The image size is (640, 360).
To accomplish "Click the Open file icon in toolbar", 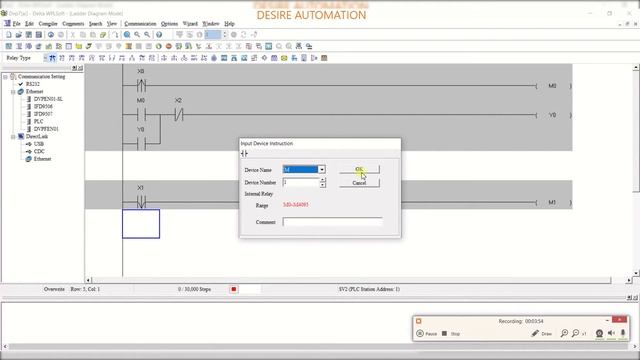I will click(x=18, y=35).
